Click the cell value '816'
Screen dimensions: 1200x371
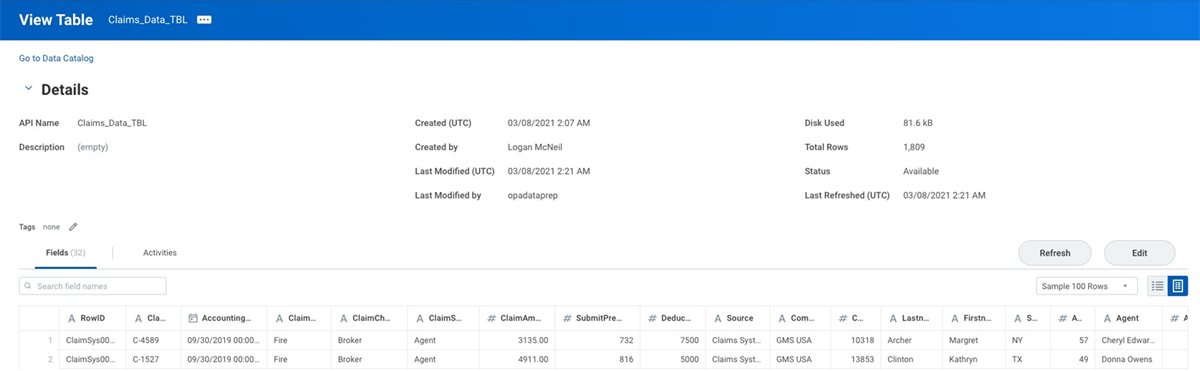point(627,359)
